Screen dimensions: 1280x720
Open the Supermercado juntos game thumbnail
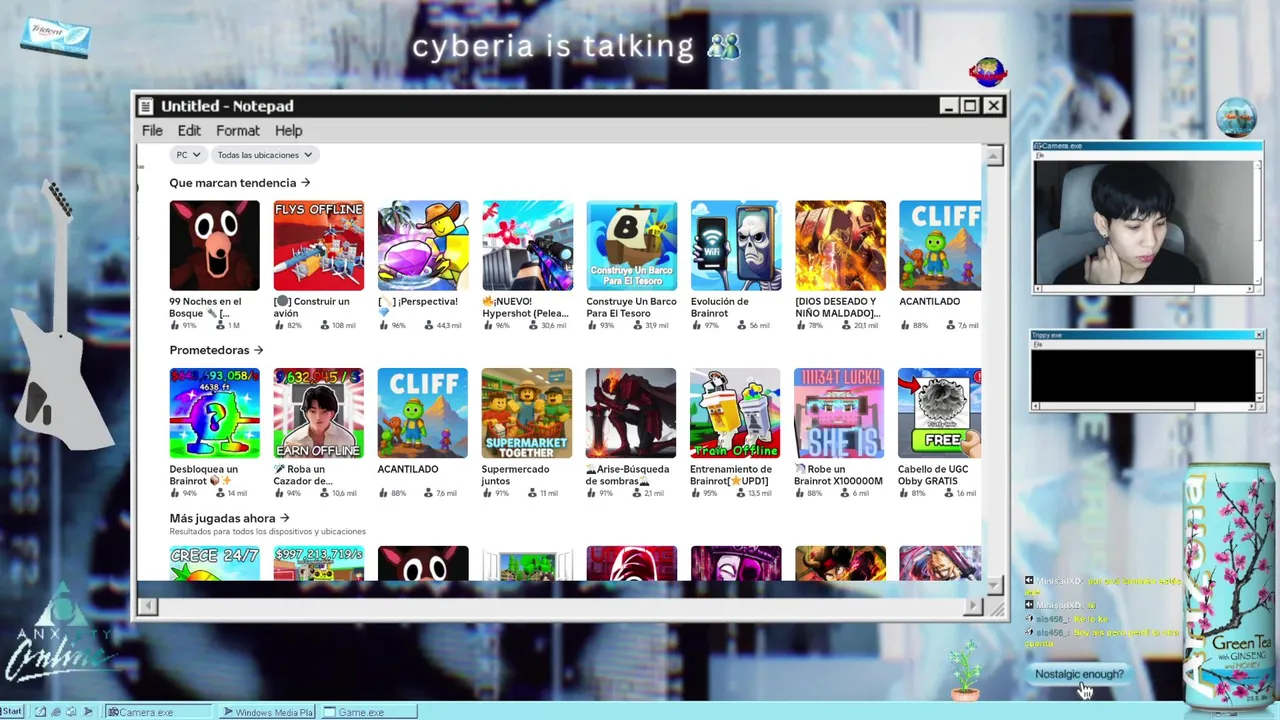tap(527, 413)
